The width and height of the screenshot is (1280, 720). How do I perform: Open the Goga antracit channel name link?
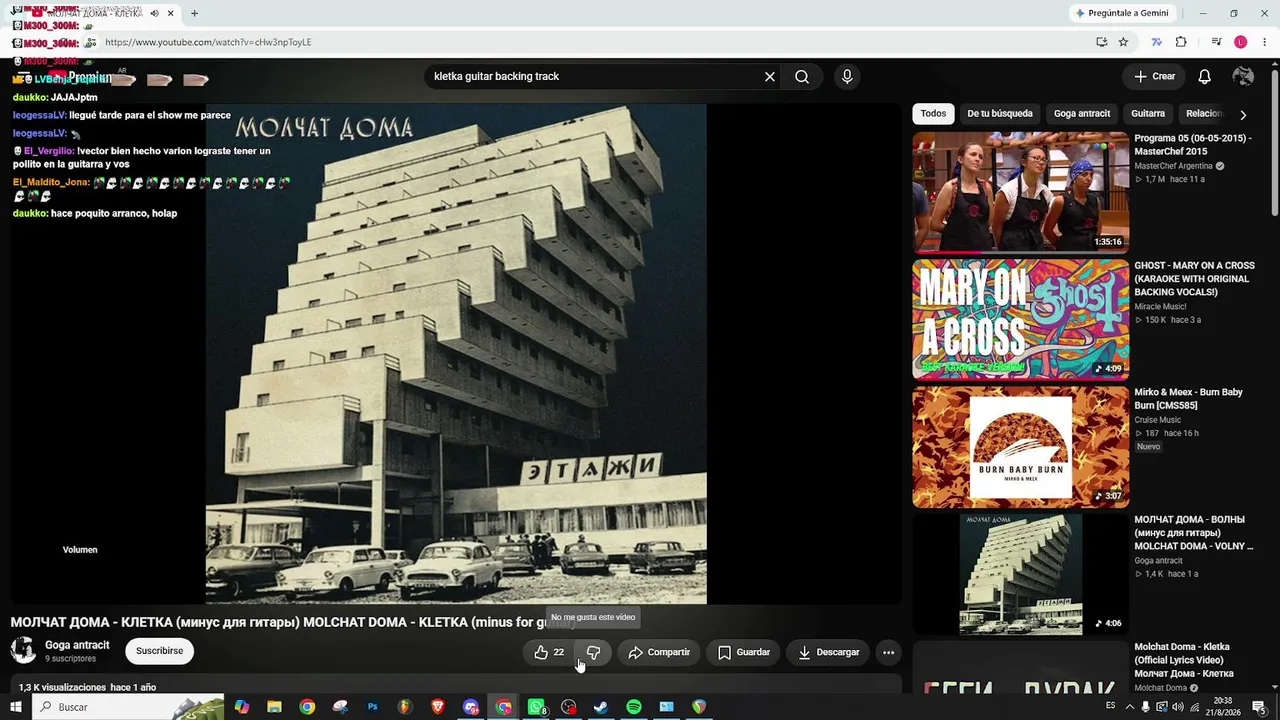77,645
